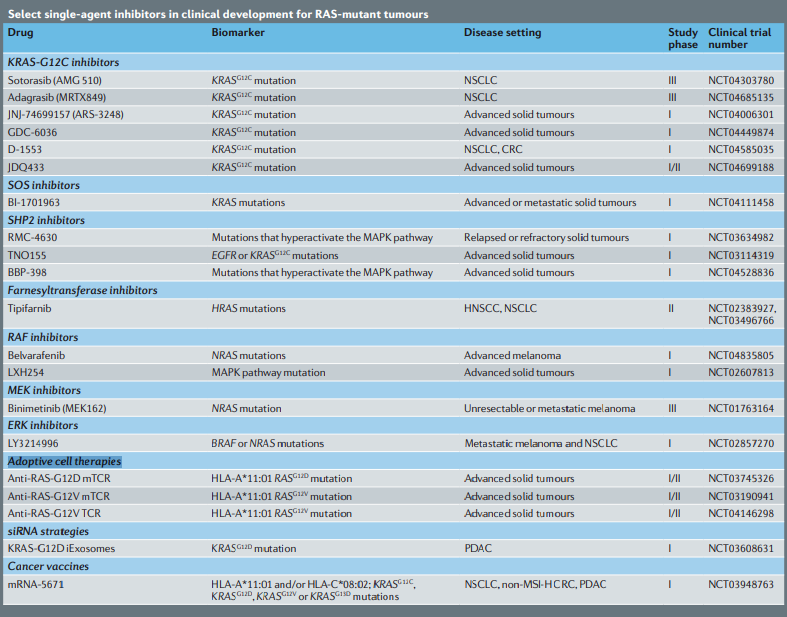Select the 'SOS inhibitors' section heading
Screen dimensions: 787x617
[44, 185]
